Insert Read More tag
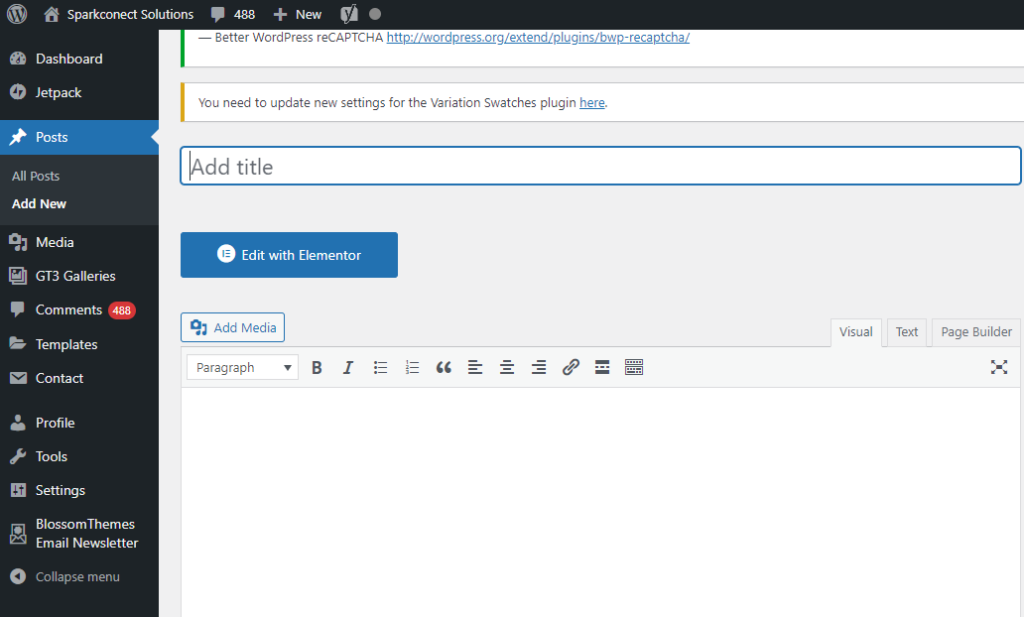Viewport: 1024px width, 617px height. pyautogui.click(x=602, y=368)
